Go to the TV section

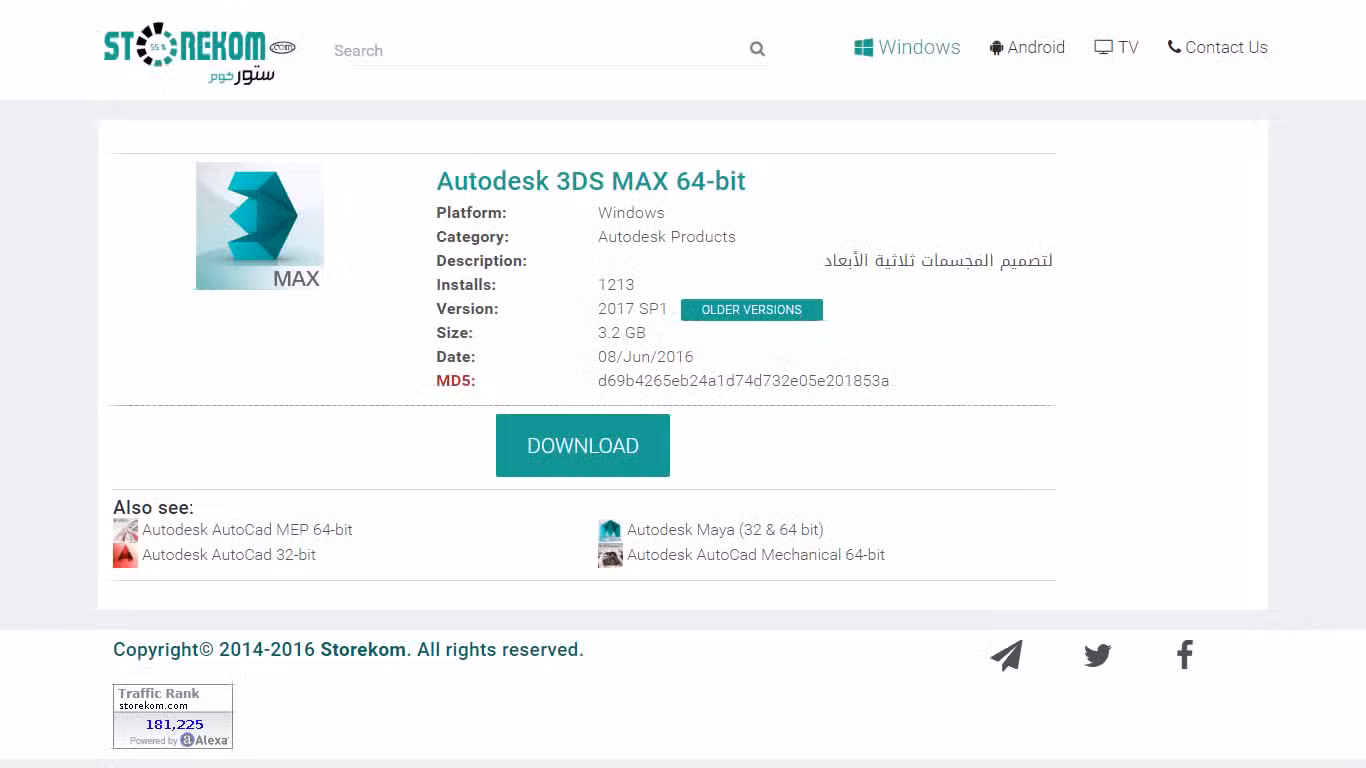pos(1116,47)
